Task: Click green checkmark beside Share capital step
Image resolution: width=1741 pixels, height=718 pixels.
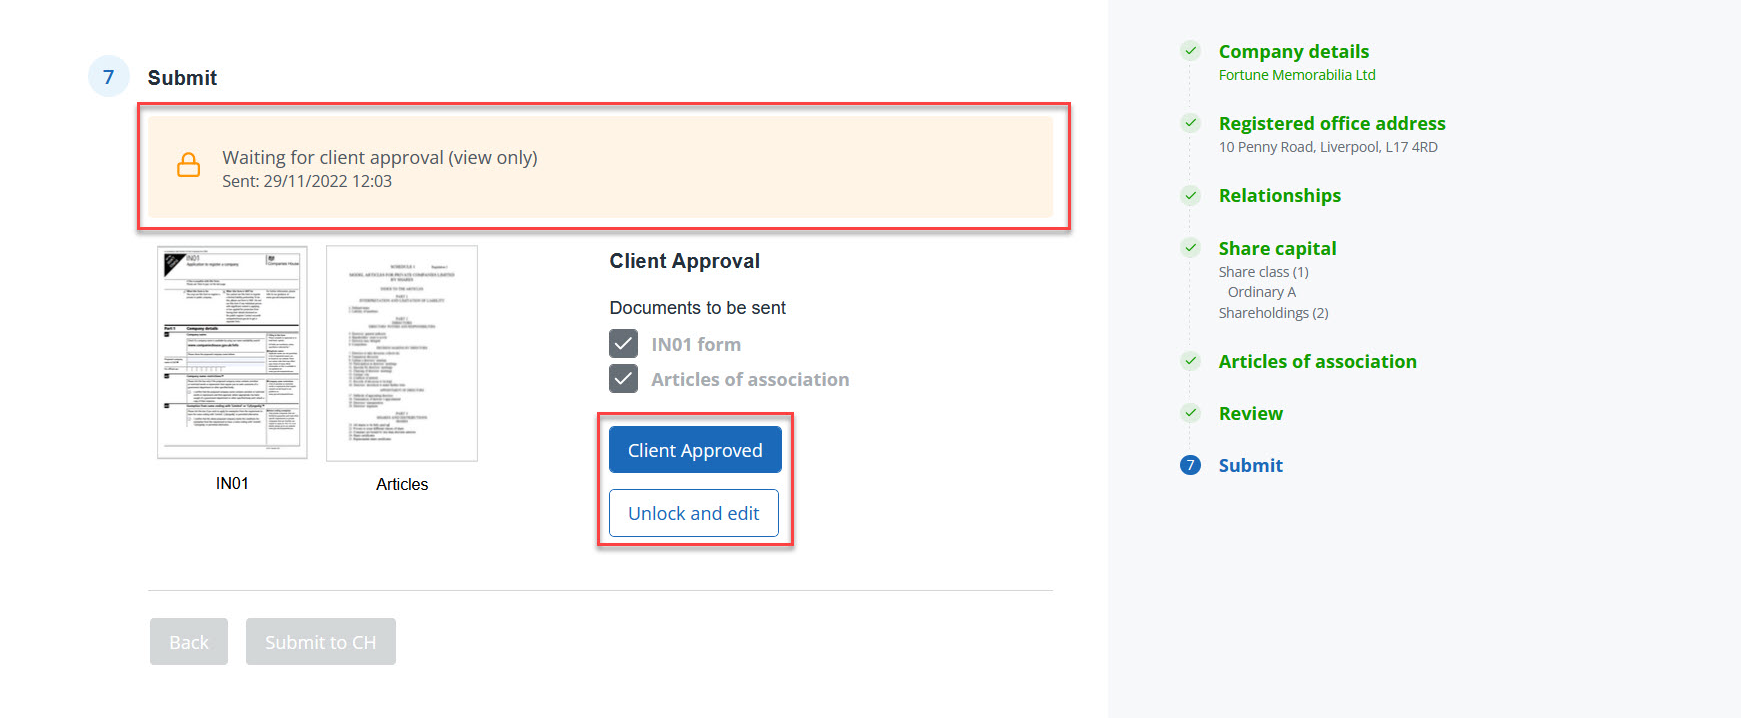Action: (x=1190, y=248)
